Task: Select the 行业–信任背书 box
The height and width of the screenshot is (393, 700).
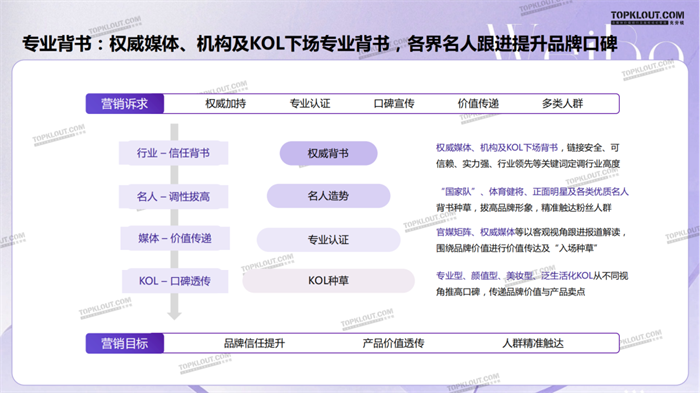Action: coord(173,153)
